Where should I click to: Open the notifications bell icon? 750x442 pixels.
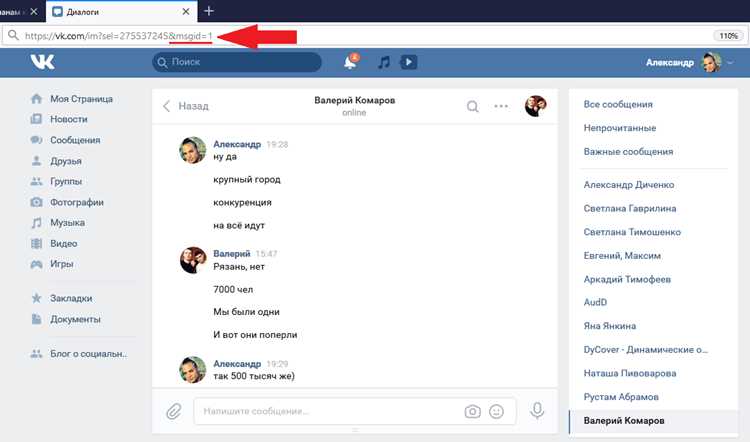(x=351, y=62)
